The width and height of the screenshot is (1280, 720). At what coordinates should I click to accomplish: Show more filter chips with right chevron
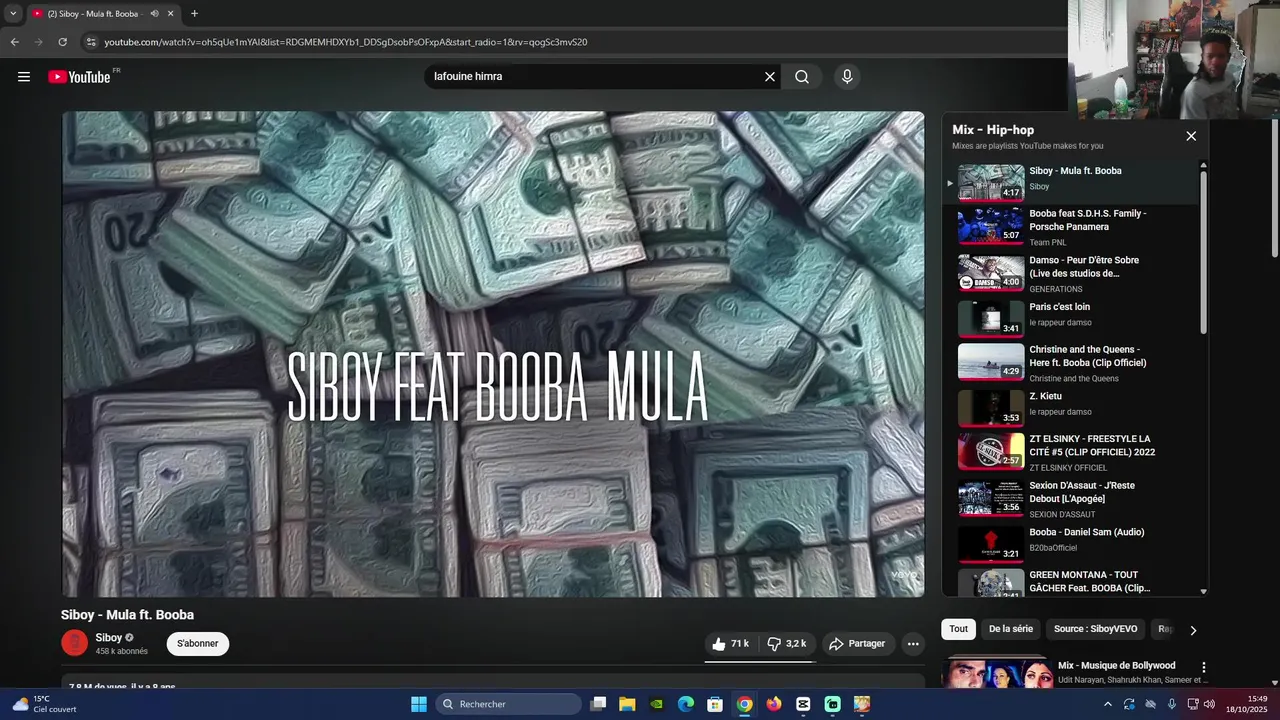[1193, 630]
